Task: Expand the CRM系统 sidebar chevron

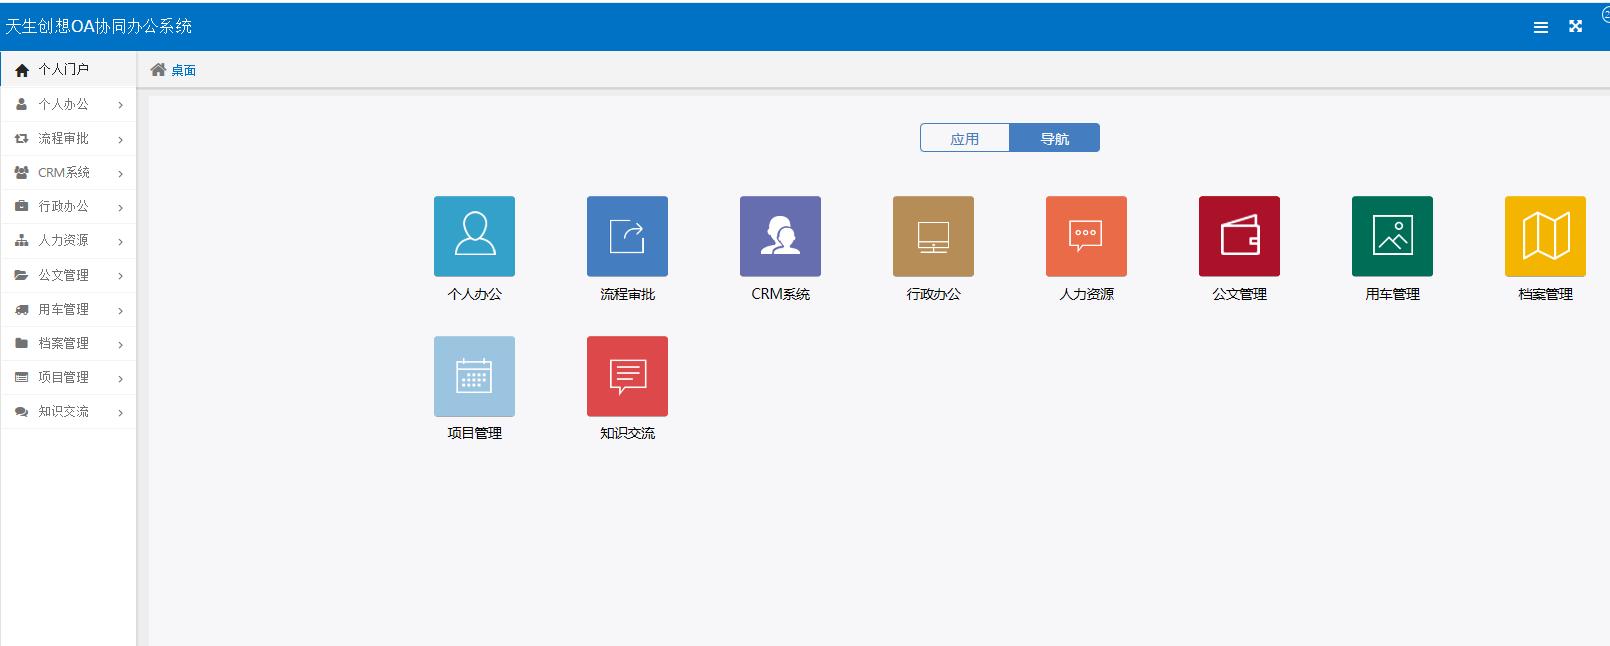Action: [120, 173]
